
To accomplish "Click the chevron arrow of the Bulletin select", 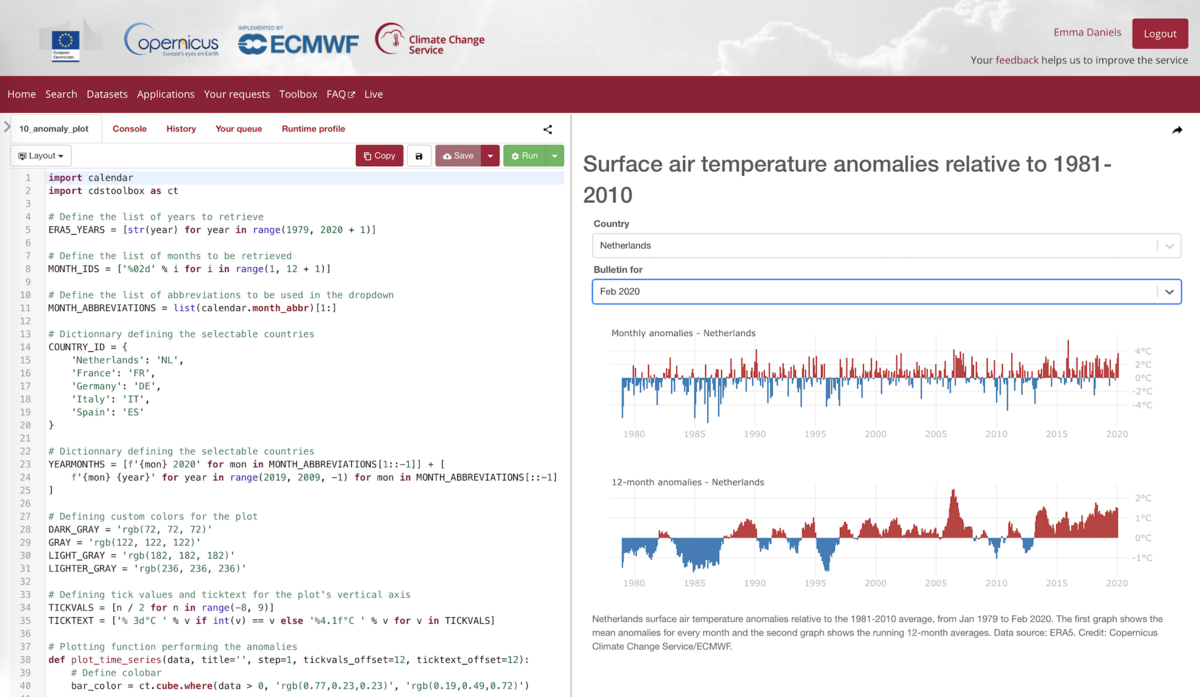I will 1169,292.
